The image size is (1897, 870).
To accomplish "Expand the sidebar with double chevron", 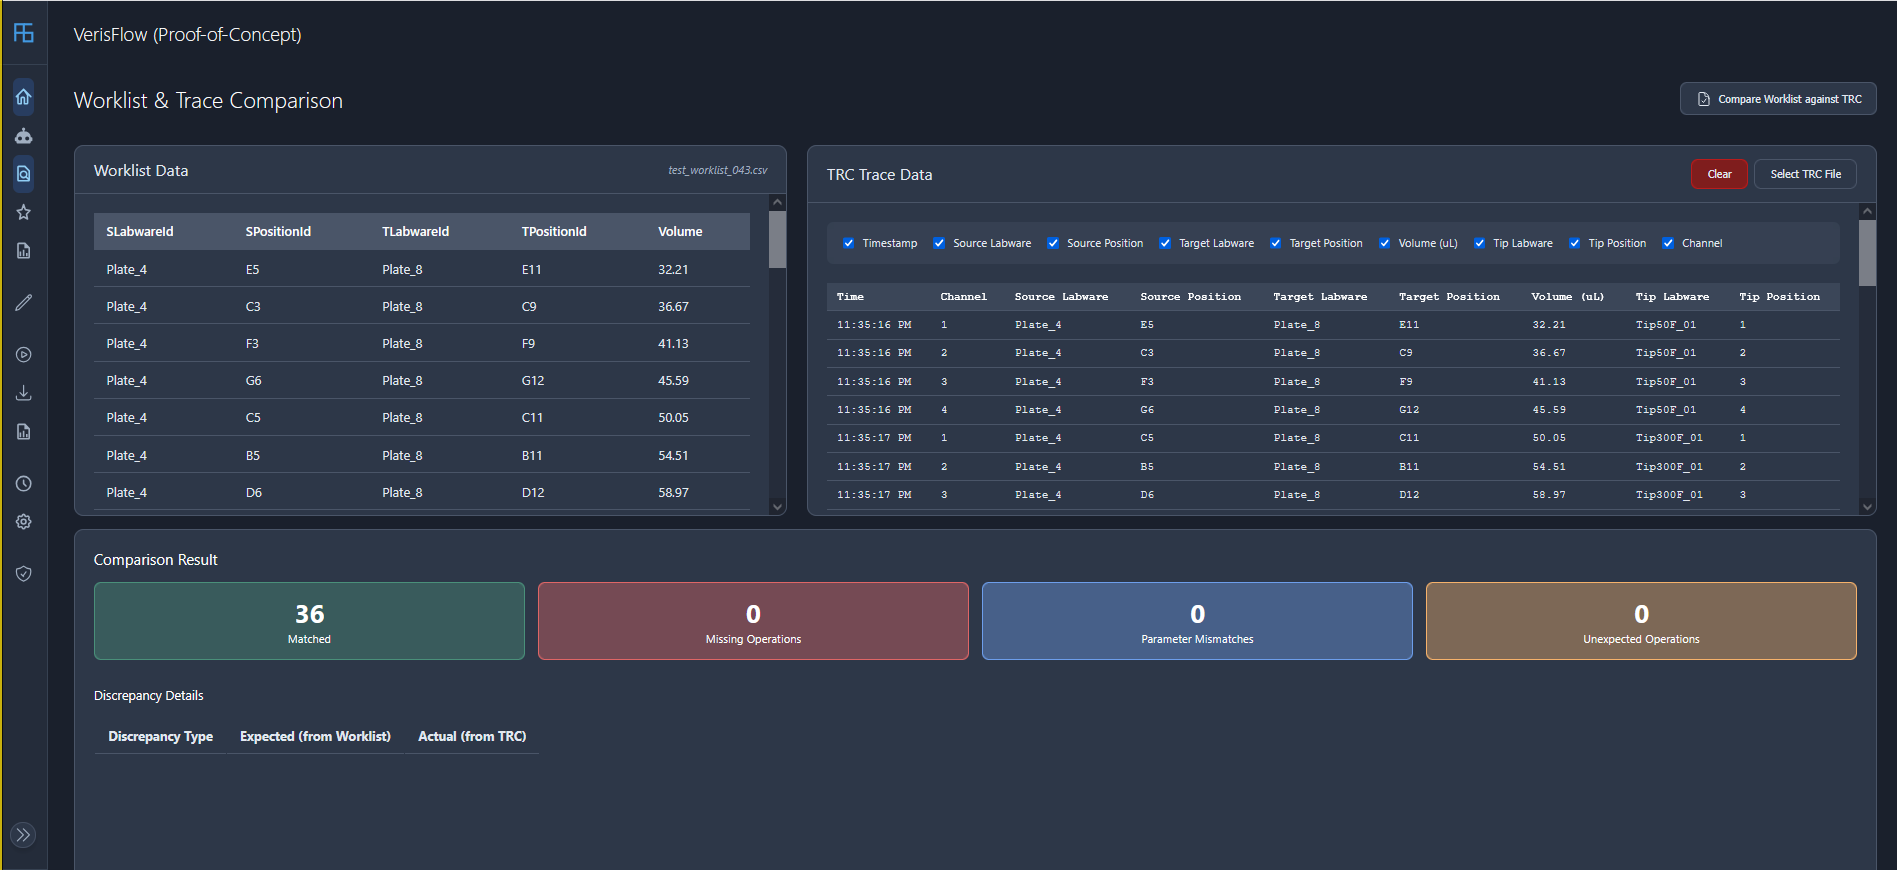I will click(x=23, y=835).
